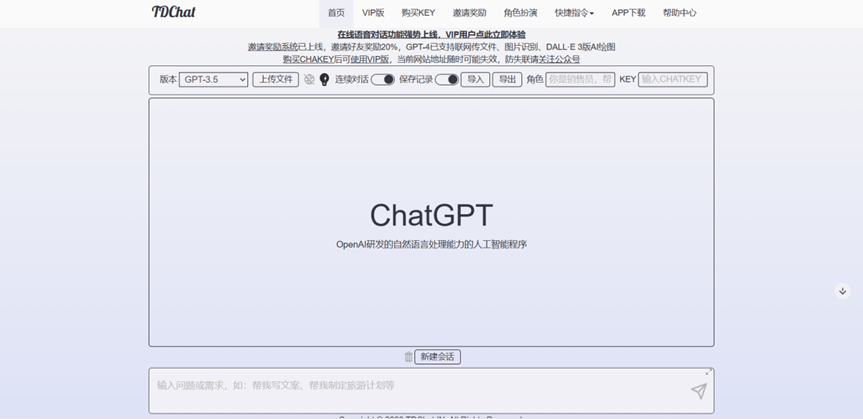
Task: Focus the CHATKEY input field
Action: (673, 79)
